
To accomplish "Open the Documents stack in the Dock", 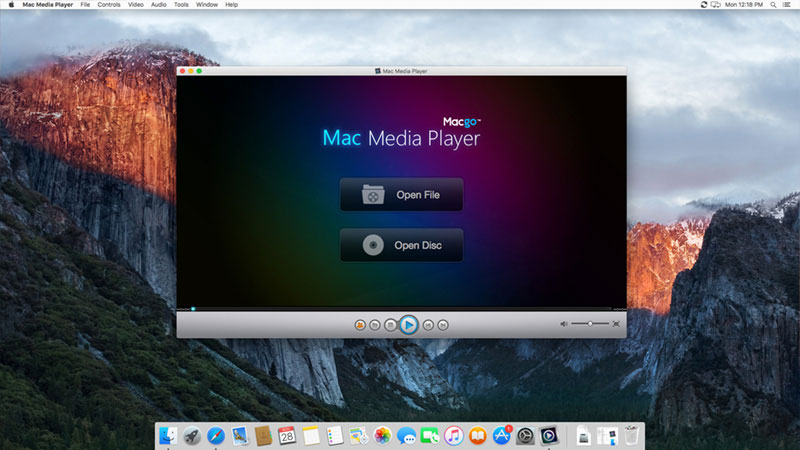I will tap(583, 436).
